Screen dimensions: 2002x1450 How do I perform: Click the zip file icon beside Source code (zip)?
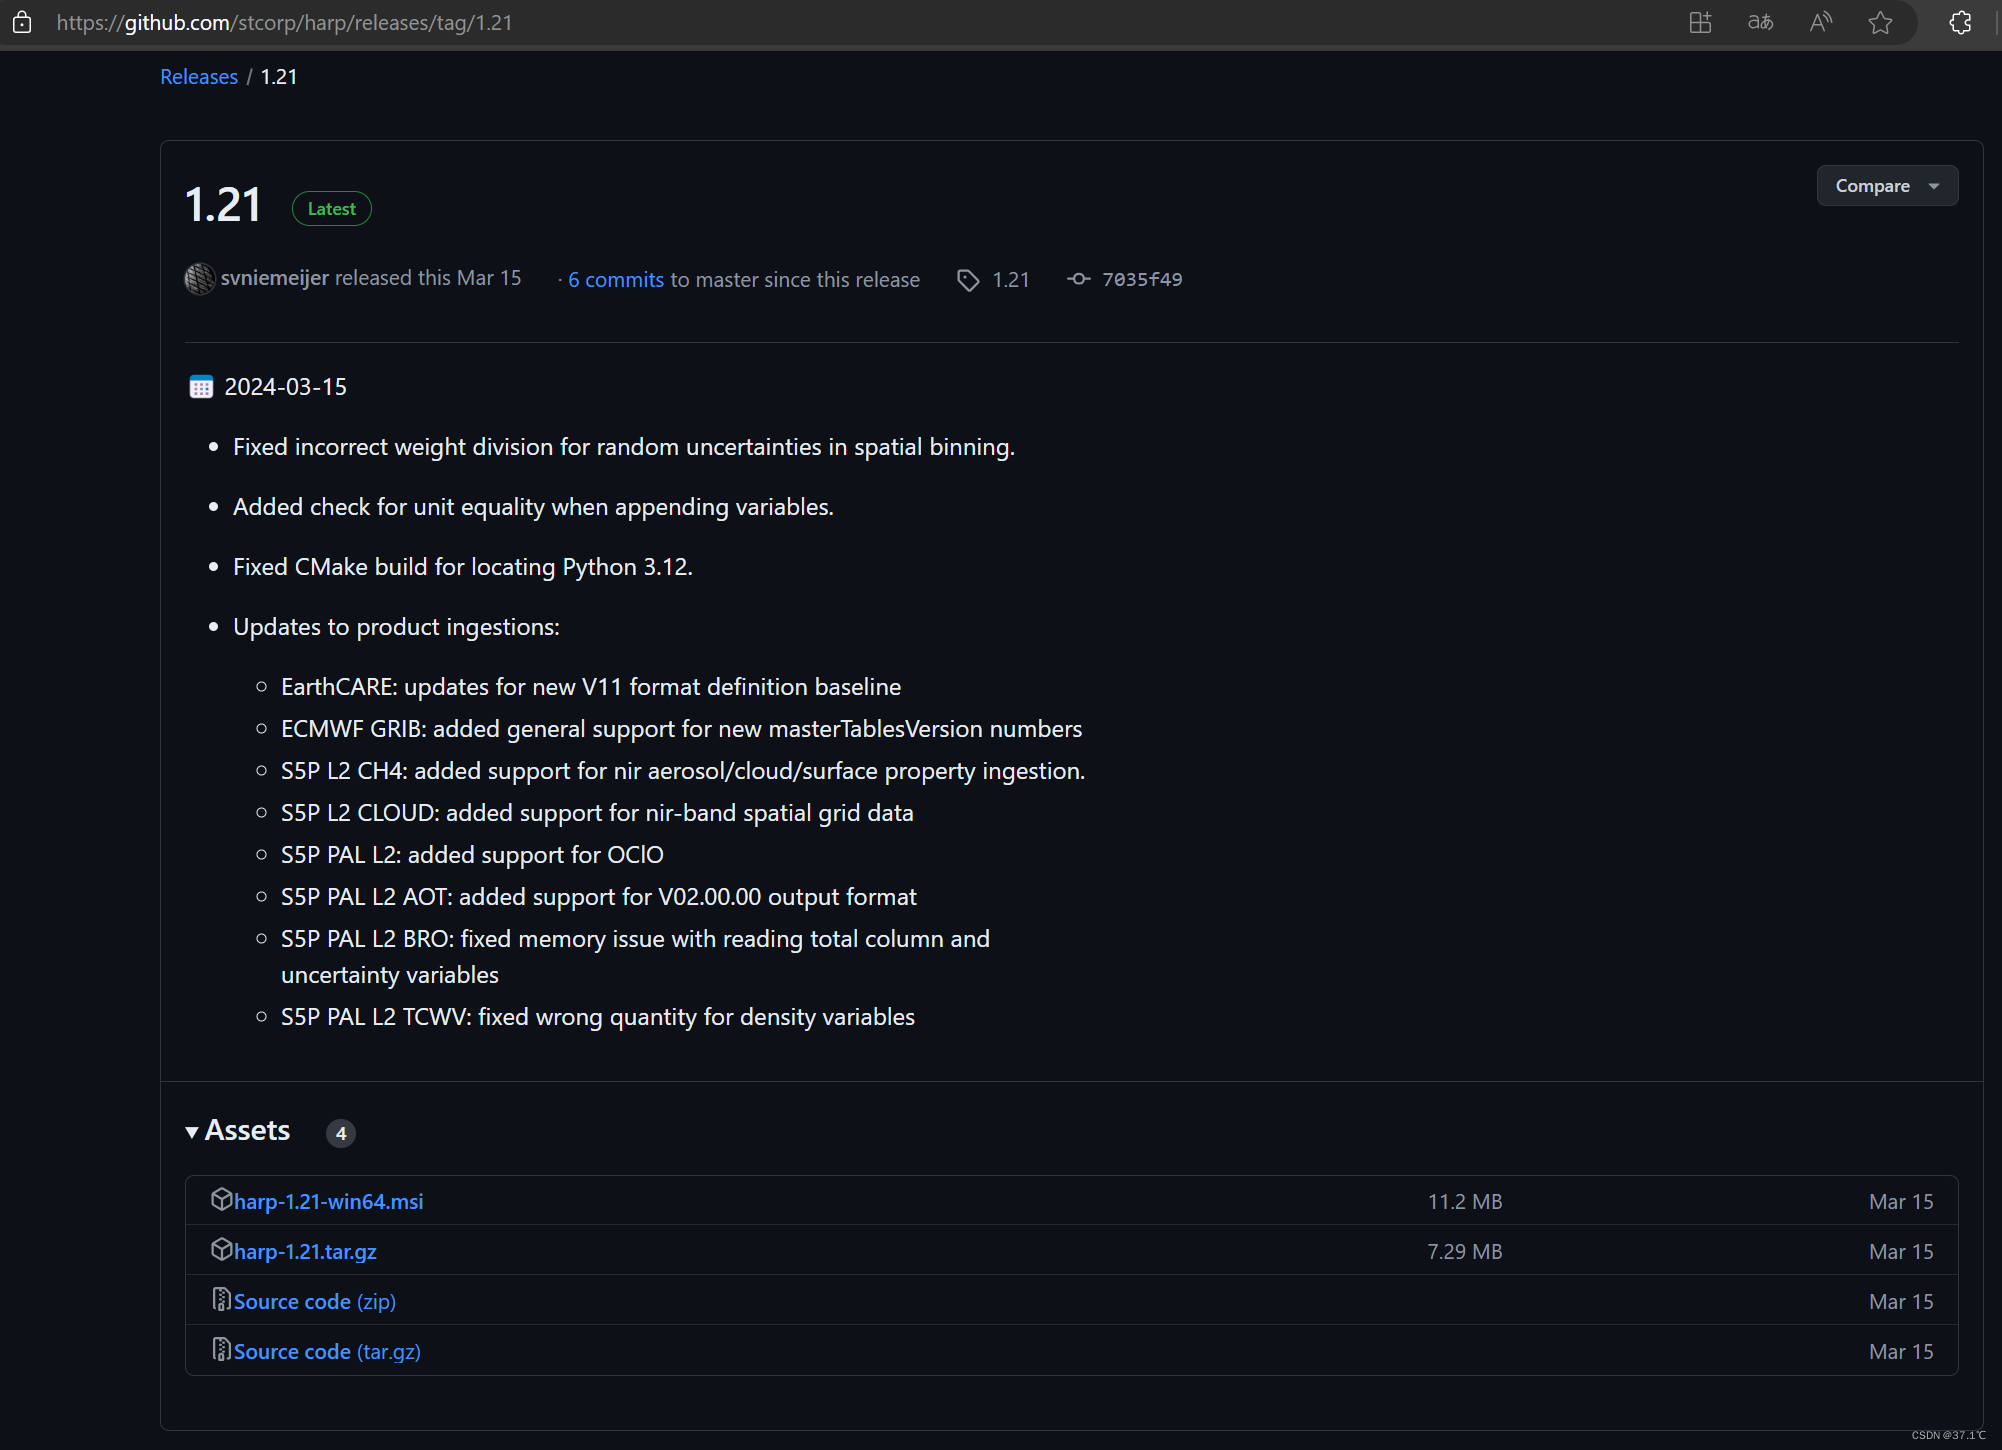coord(221,1299)
